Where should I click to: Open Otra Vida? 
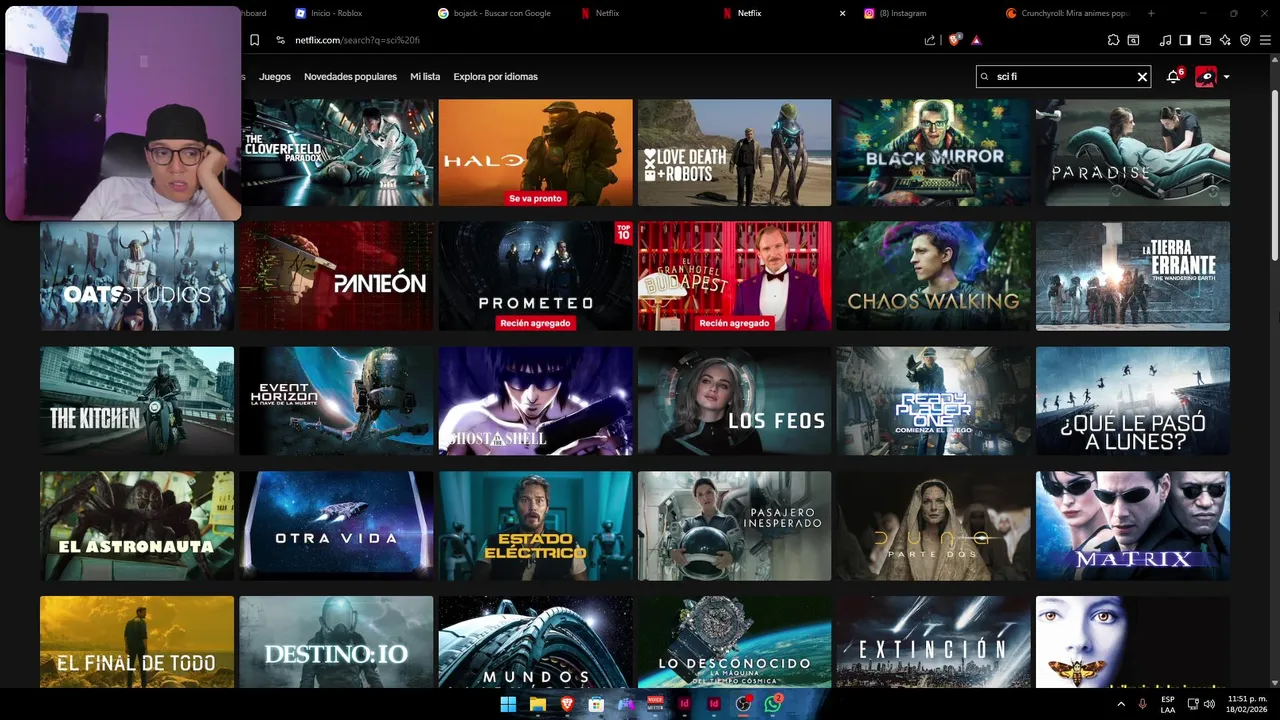pyautogui.click(x=337, y=526)
